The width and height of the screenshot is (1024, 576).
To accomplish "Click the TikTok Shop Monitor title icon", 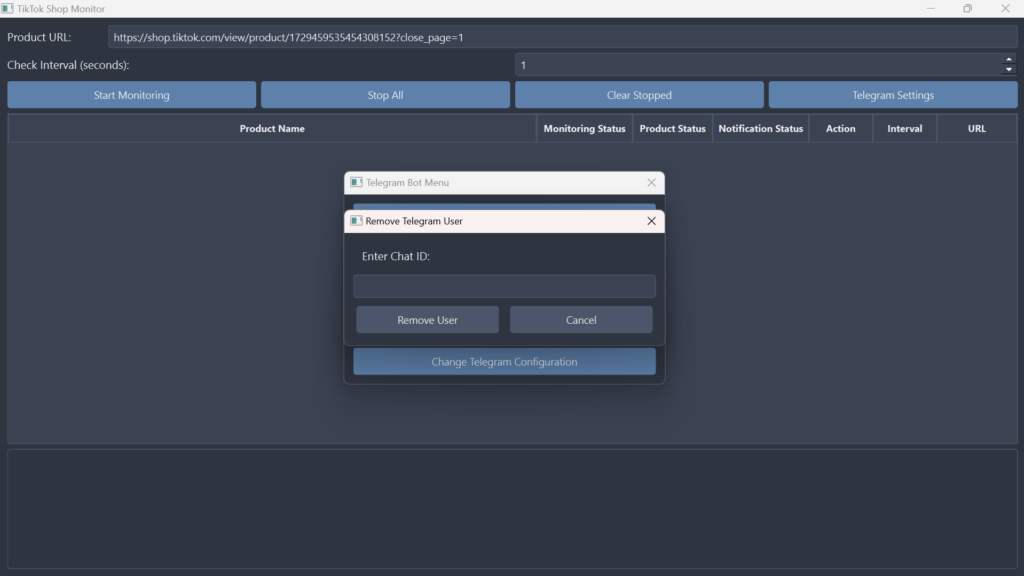I will pyautogui.click(x=7, y=8).
